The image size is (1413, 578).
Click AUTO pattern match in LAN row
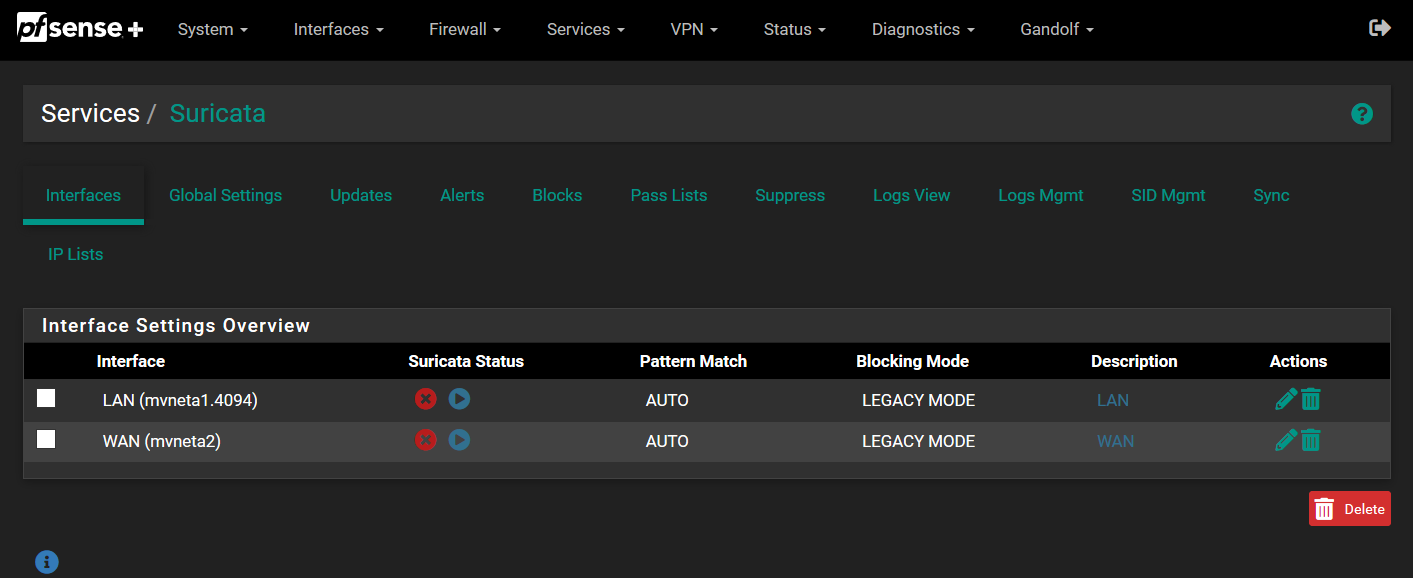(x=667, y=400)
